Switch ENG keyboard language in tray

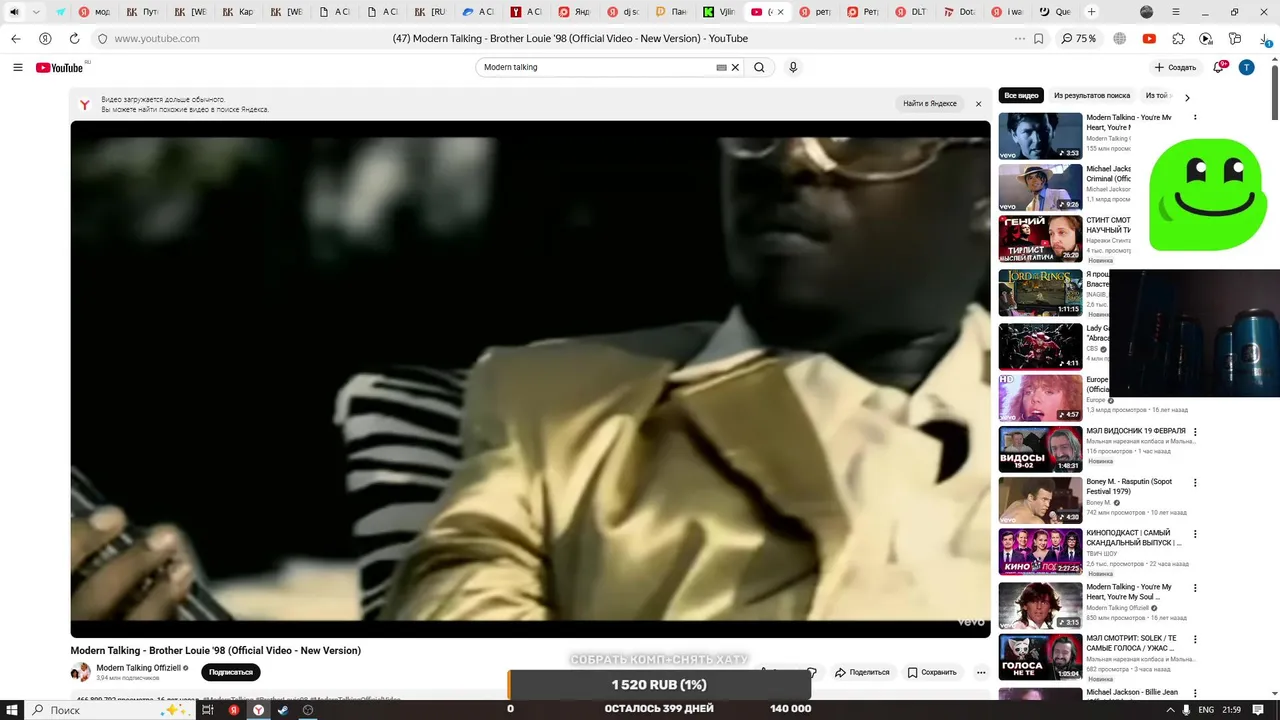coord(1207,709)
